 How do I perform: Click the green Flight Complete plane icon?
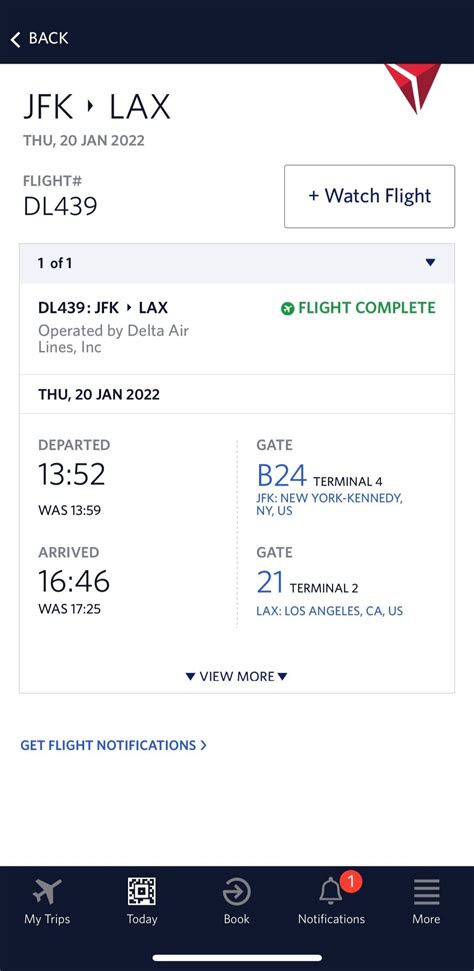click(x=287, y=308)
